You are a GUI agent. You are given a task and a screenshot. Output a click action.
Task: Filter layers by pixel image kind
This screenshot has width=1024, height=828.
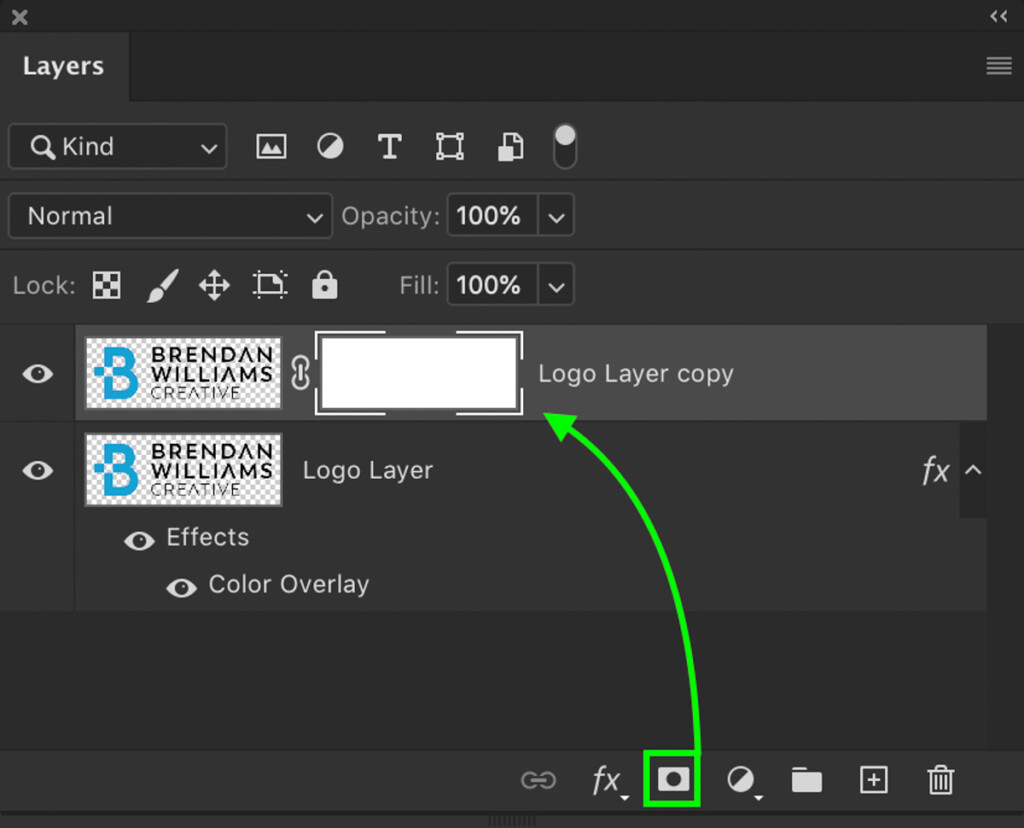pos(271,146)
